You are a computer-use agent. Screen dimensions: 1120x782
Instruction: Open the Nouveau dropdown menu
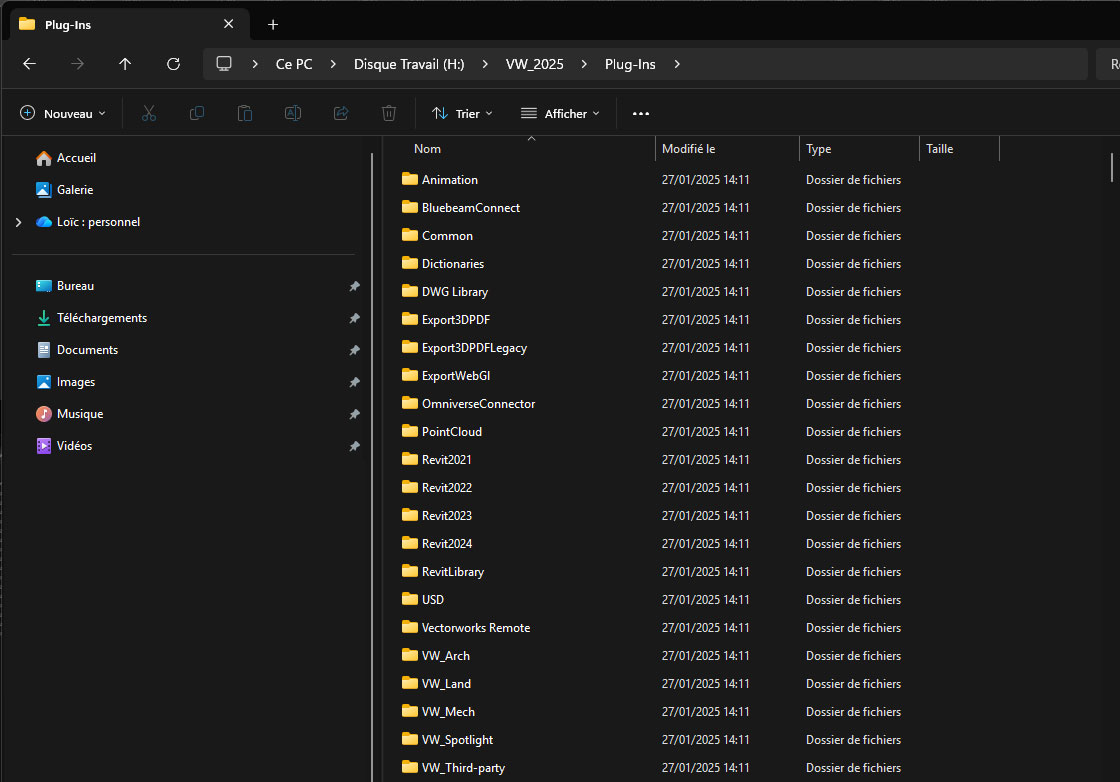pos(63,114)
